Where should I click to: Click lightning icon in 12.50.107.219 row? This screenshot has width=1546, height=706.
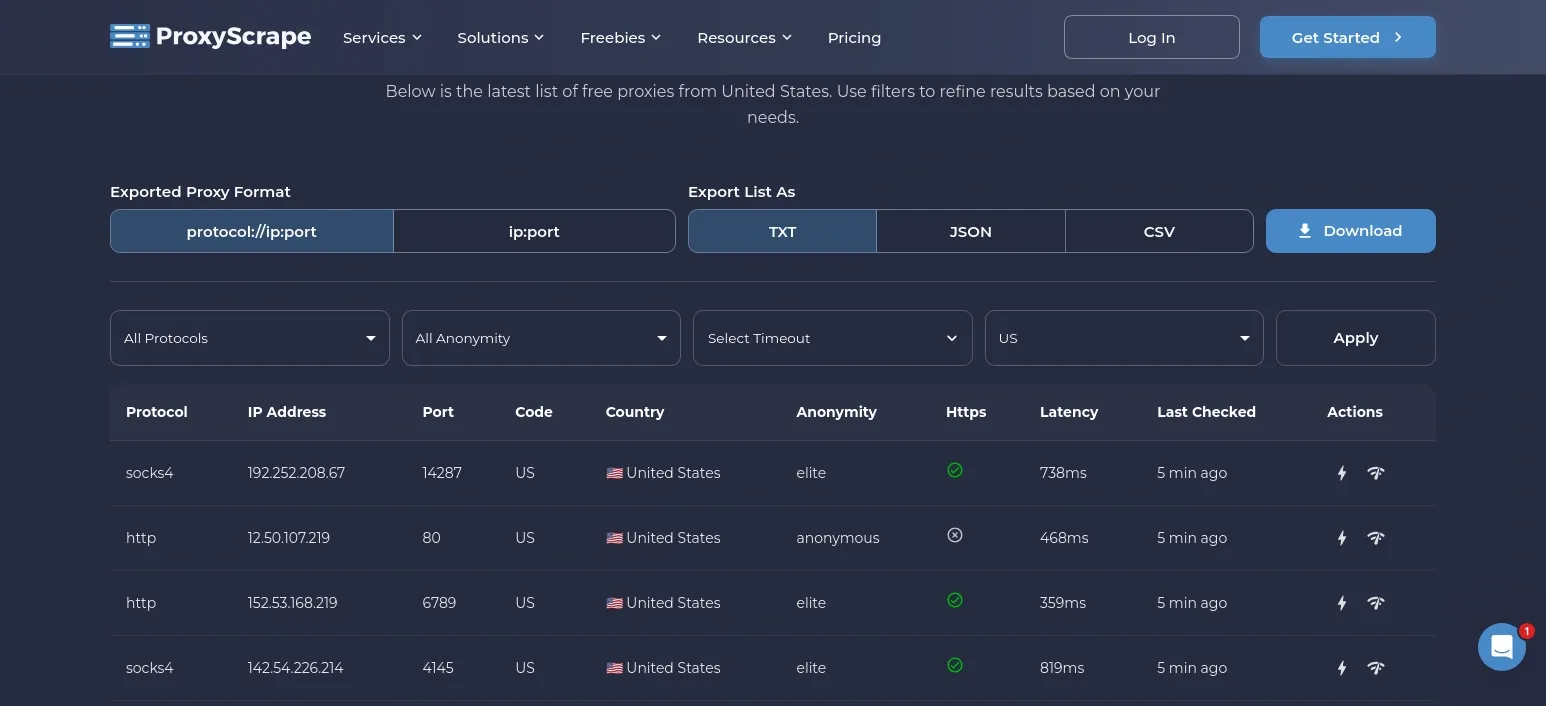(1342, 538)
